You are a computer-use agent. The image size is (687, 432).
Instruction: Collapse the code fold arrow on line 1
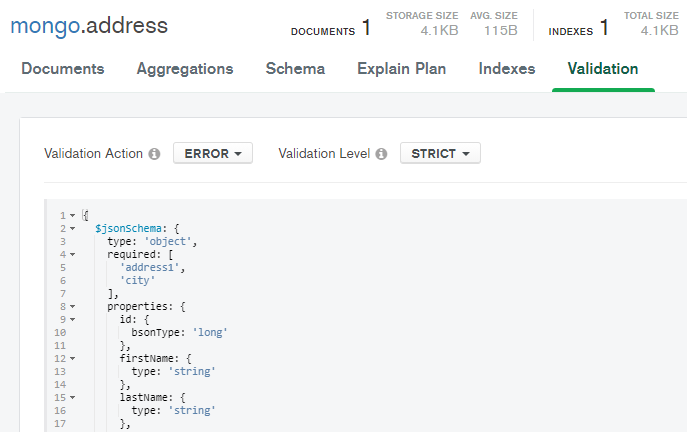click(x=73, y=216)
